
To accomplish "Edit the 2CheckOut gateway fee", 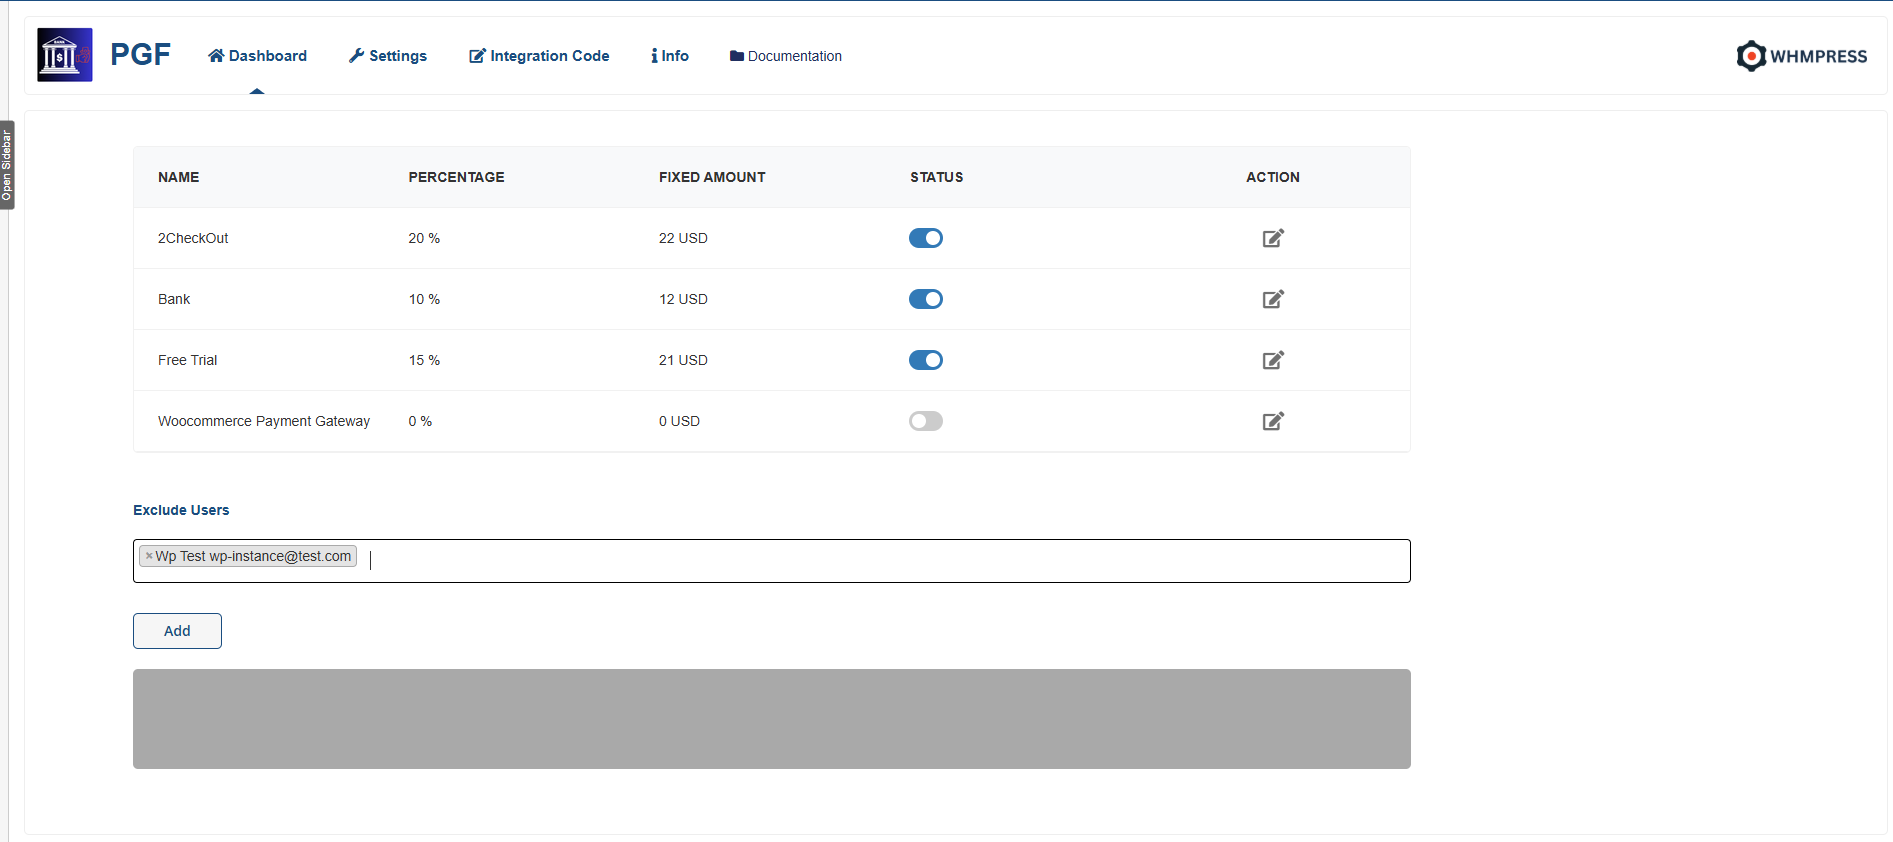I will pyautogui.click(x=1272, y=238).
